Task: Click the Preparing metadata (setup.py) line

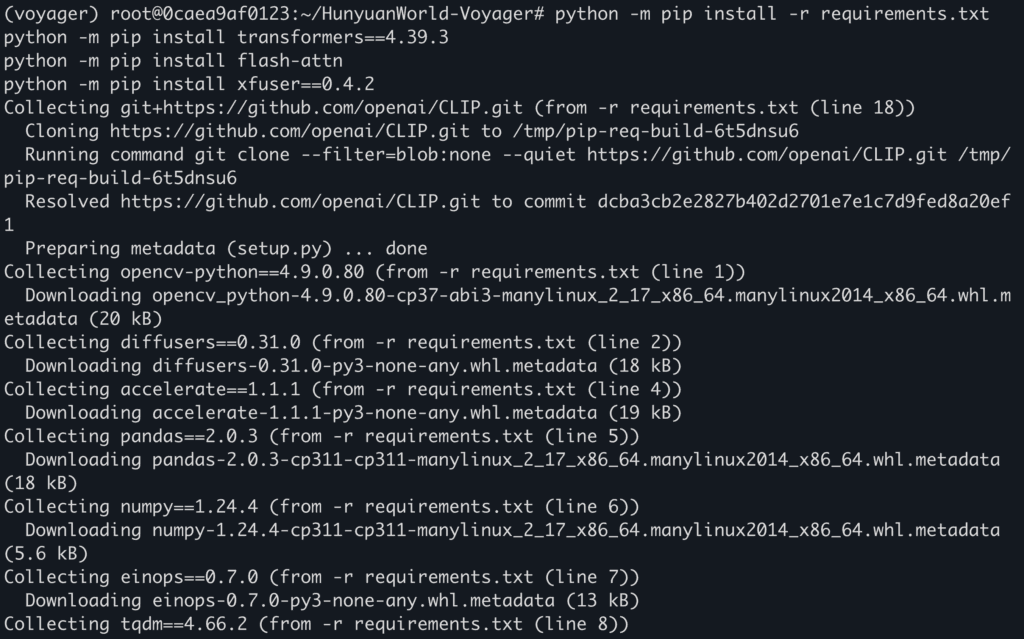Action: click(226, 249)
